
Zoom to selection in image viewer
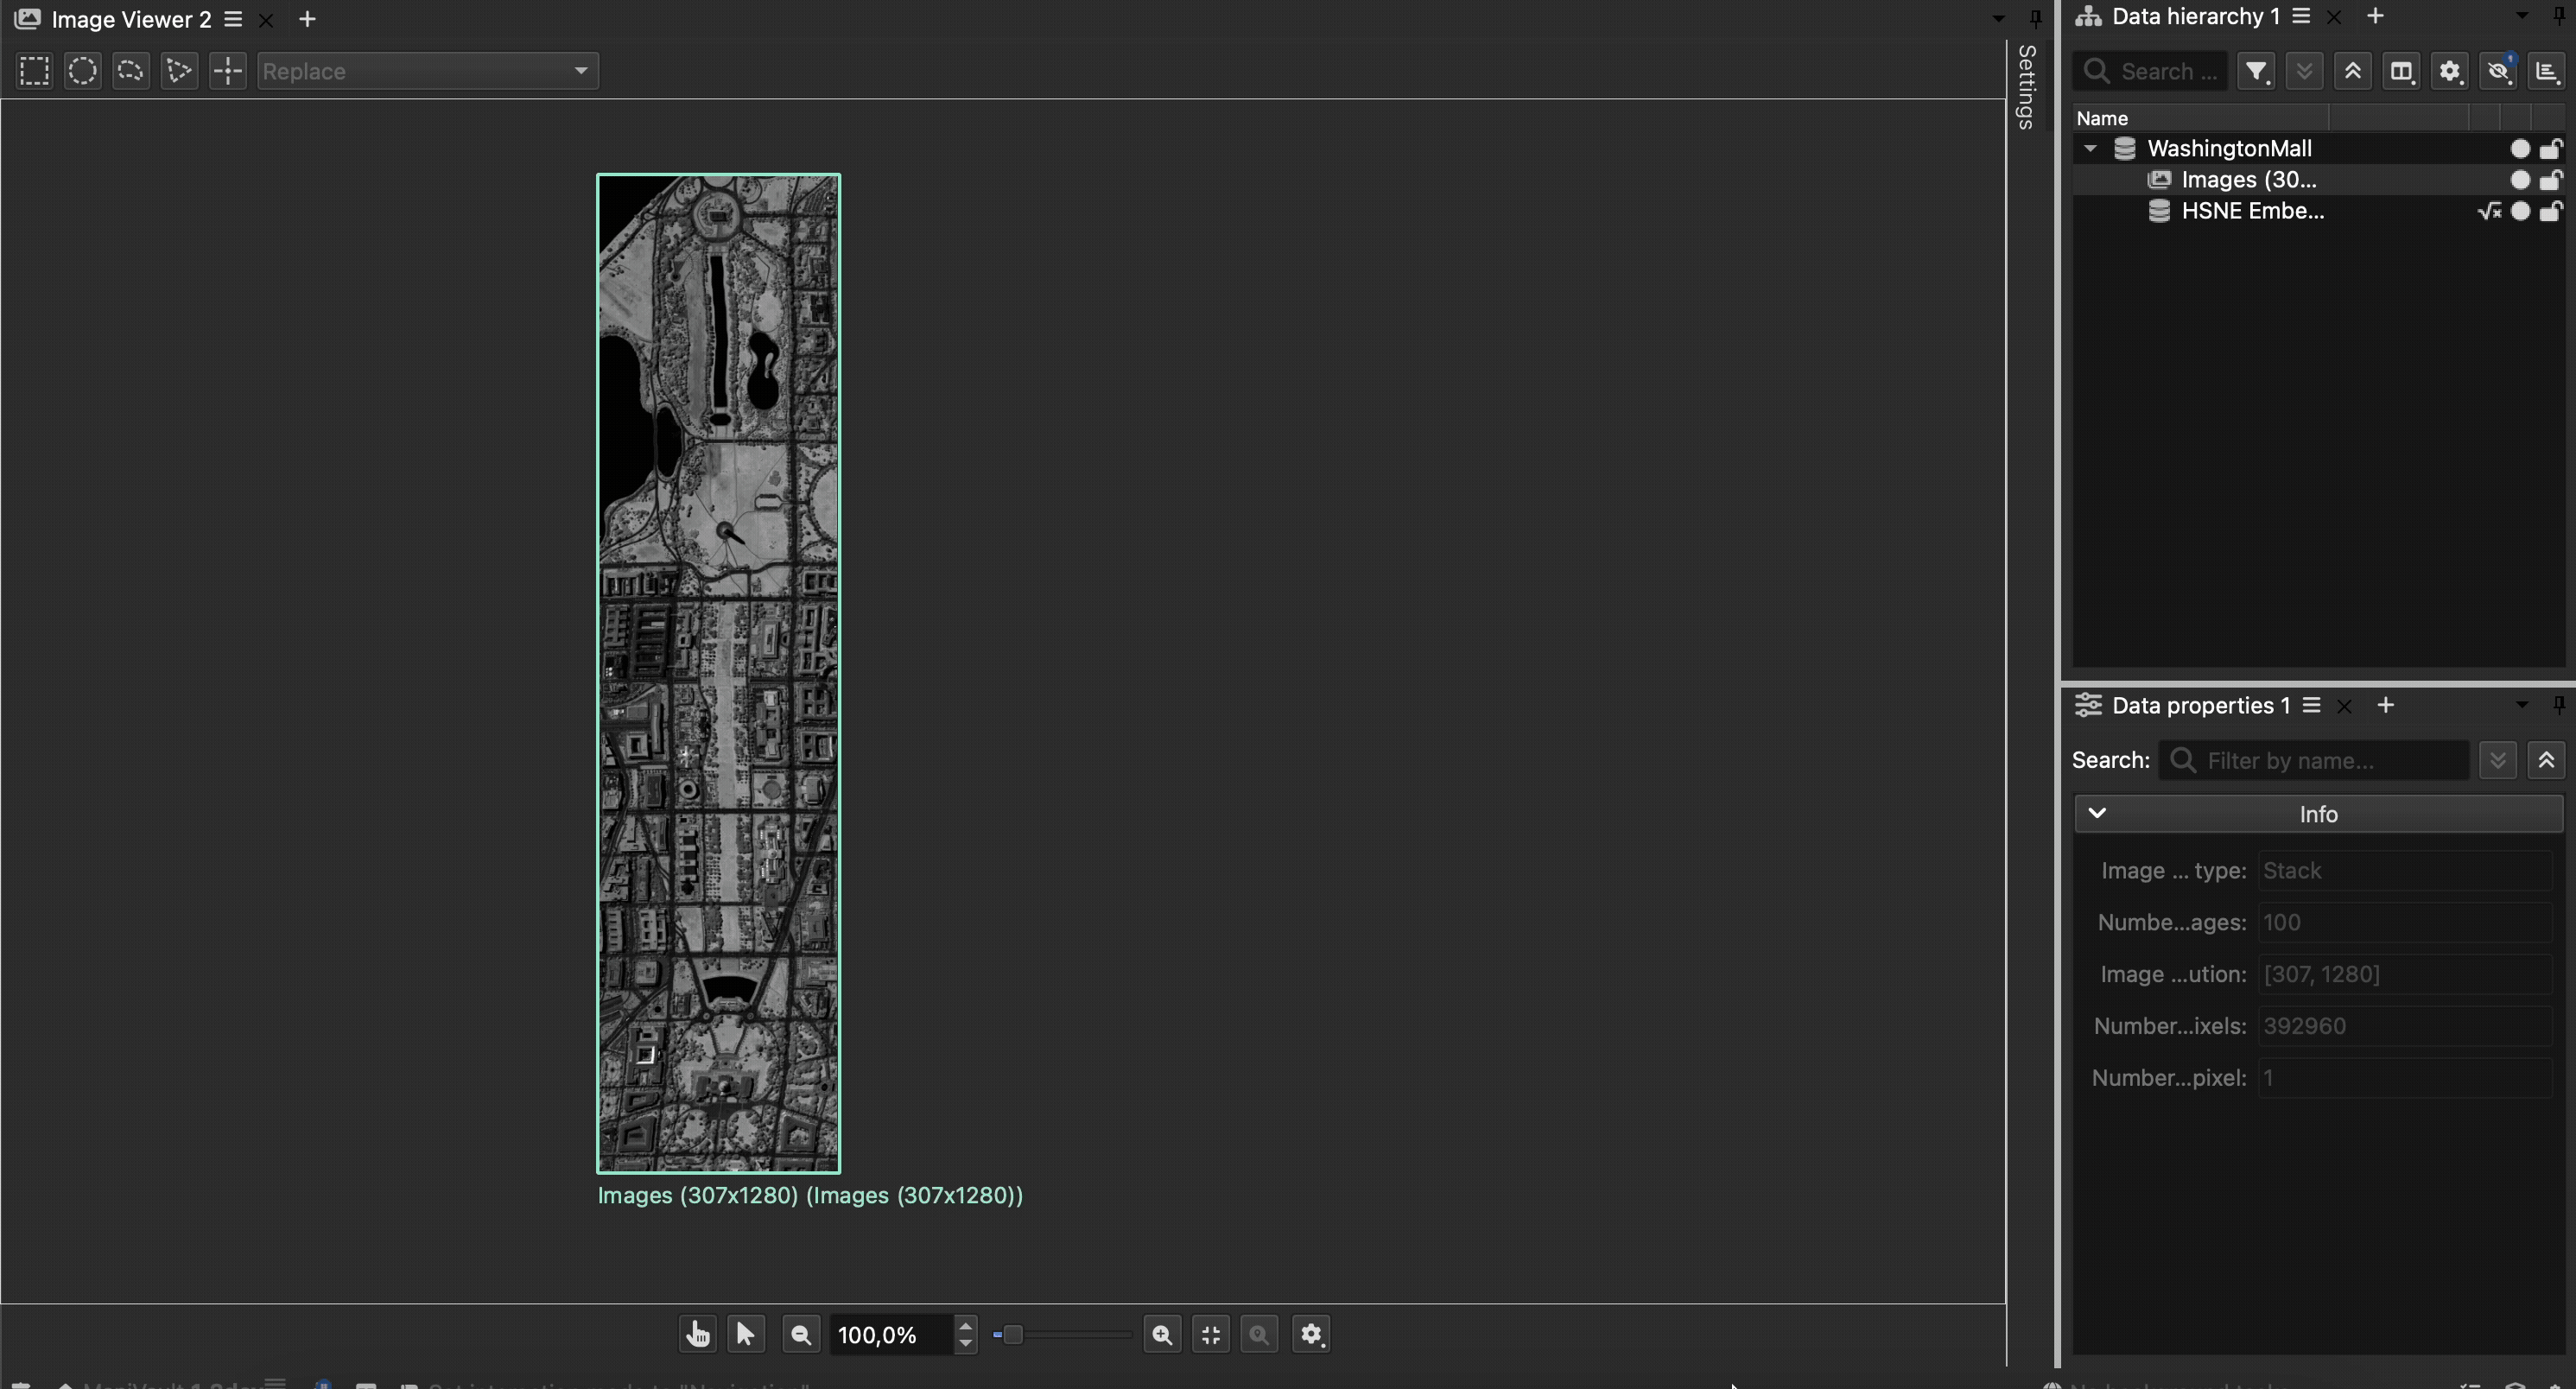click(x=1258, y=1334)
